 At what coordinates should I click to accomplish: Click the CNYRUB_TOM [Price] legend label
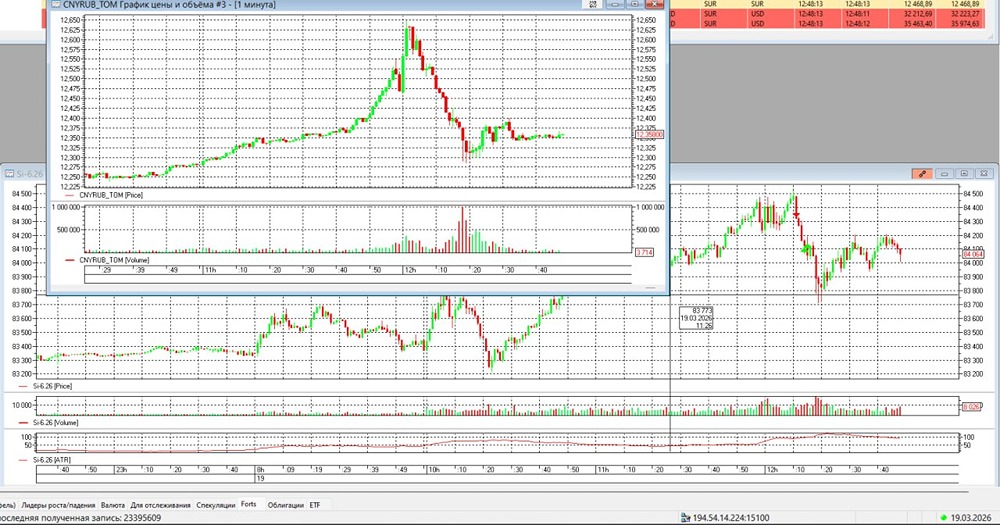(111, 195)
